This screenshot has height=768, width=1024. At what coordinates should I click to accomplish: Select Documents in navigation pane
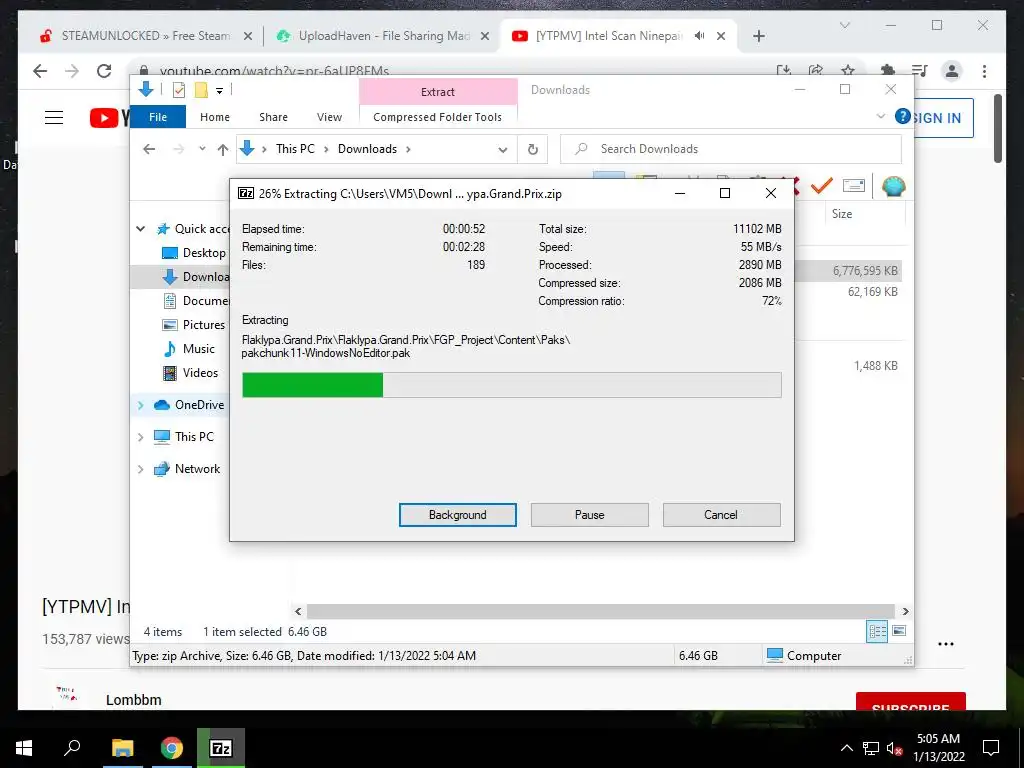(x=195, y=301)
